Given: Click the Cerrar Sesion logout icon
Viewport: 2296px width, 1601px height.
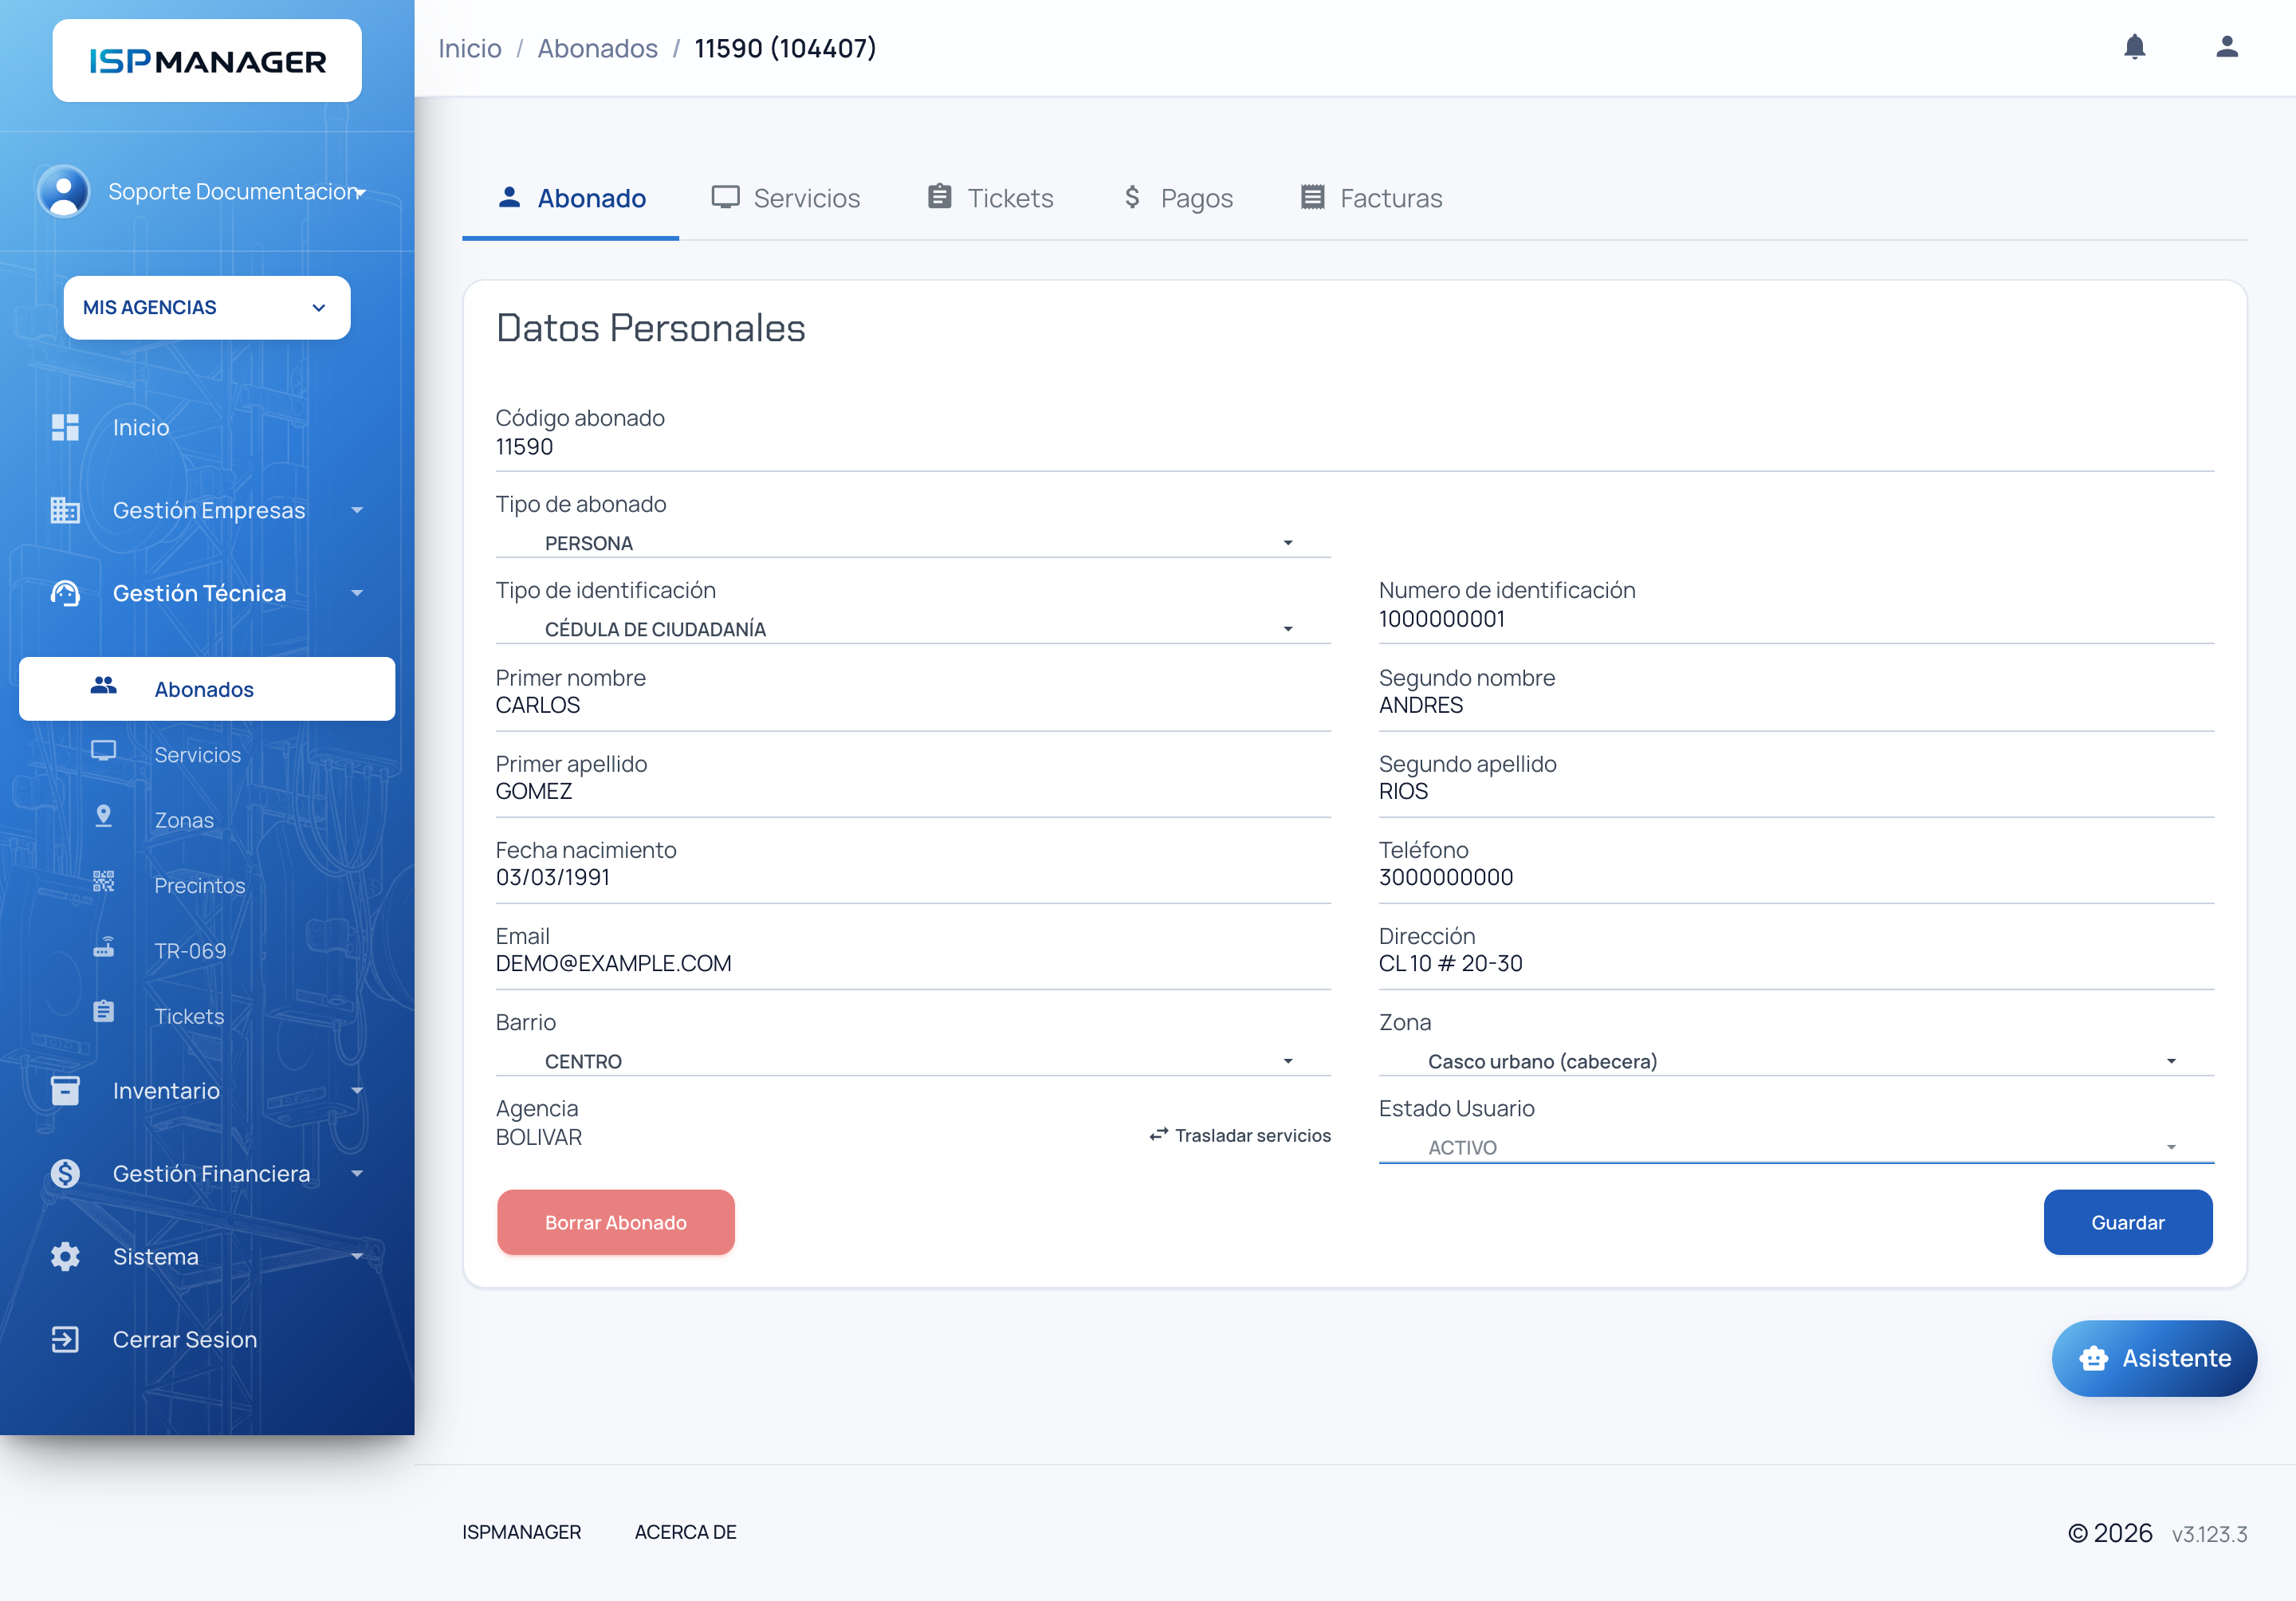Looking at the screenshot, I should (65, 1339).
